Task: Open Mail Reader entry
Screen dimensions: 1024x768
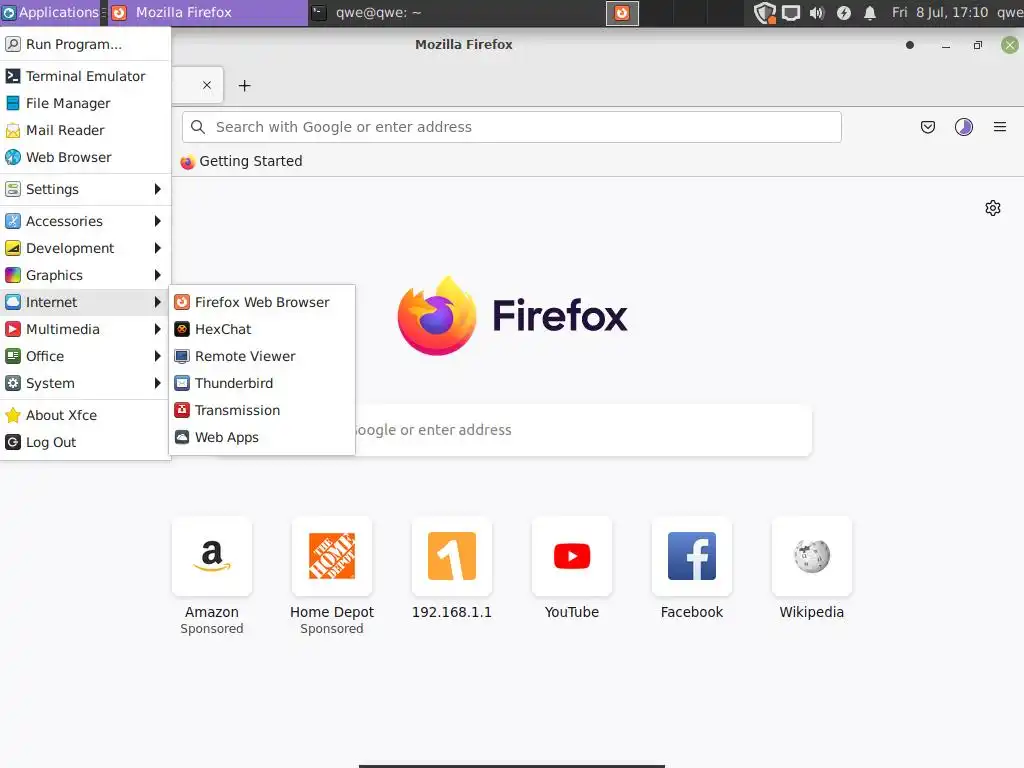Action: click(x=85, y=130)
